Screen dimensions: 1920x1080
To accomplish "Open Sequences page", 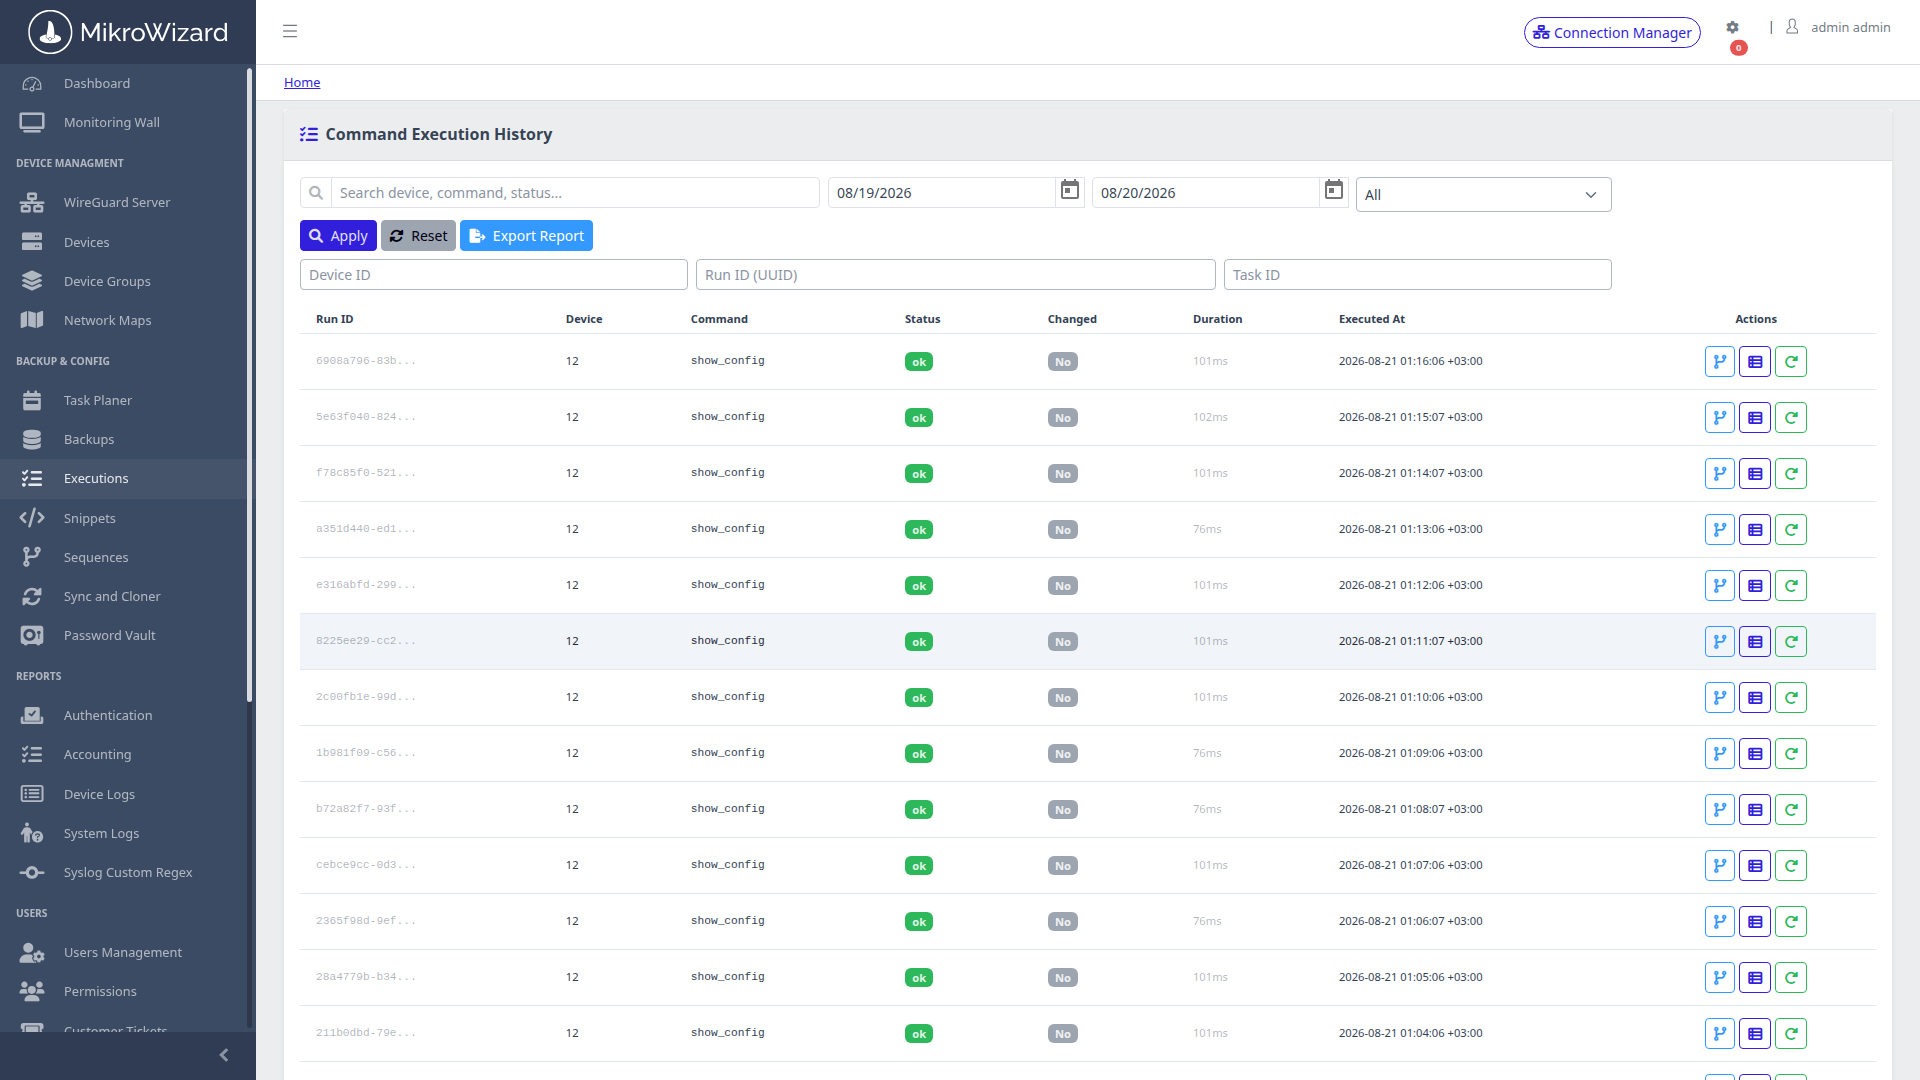I will pos(124,558).
